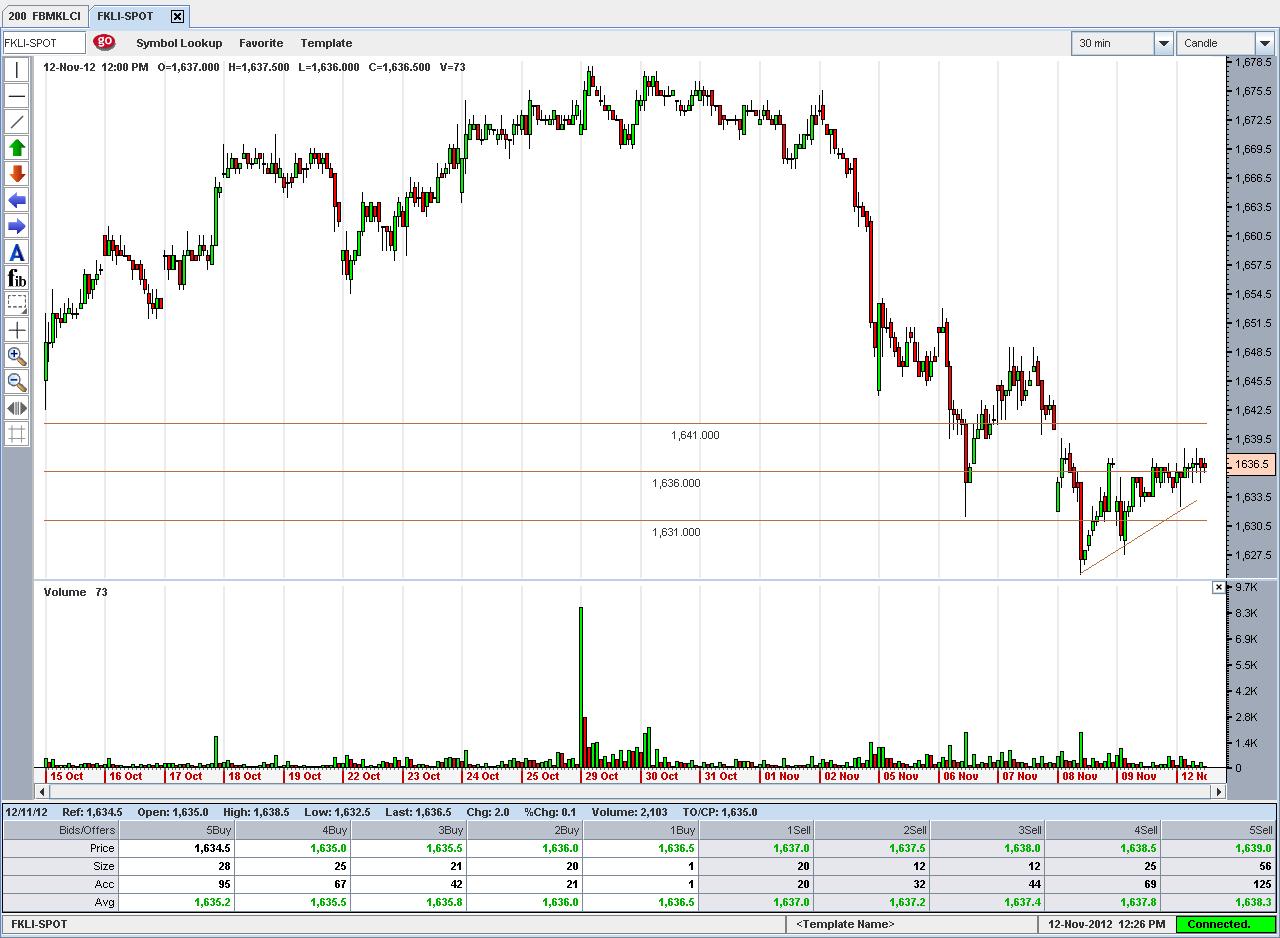The height and width of the screenshot is (938, 1280).
Task: Click the green up arrow marker tool
Action: [x=17, y=148]
